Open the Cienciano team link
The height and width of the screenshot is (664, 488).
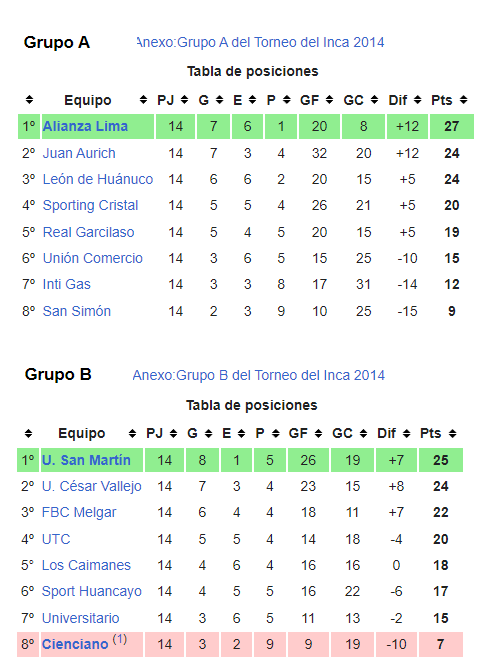75,644
